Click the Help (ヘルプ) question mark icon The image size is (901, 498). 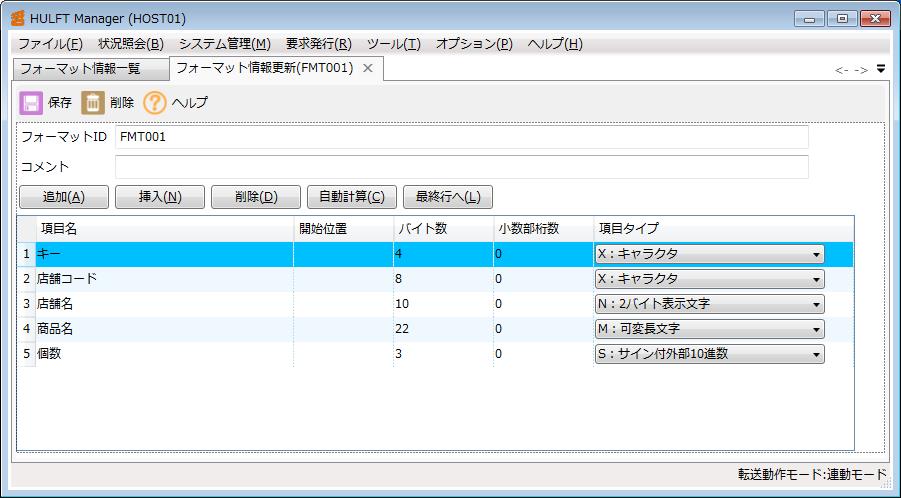tap(155, 103)
